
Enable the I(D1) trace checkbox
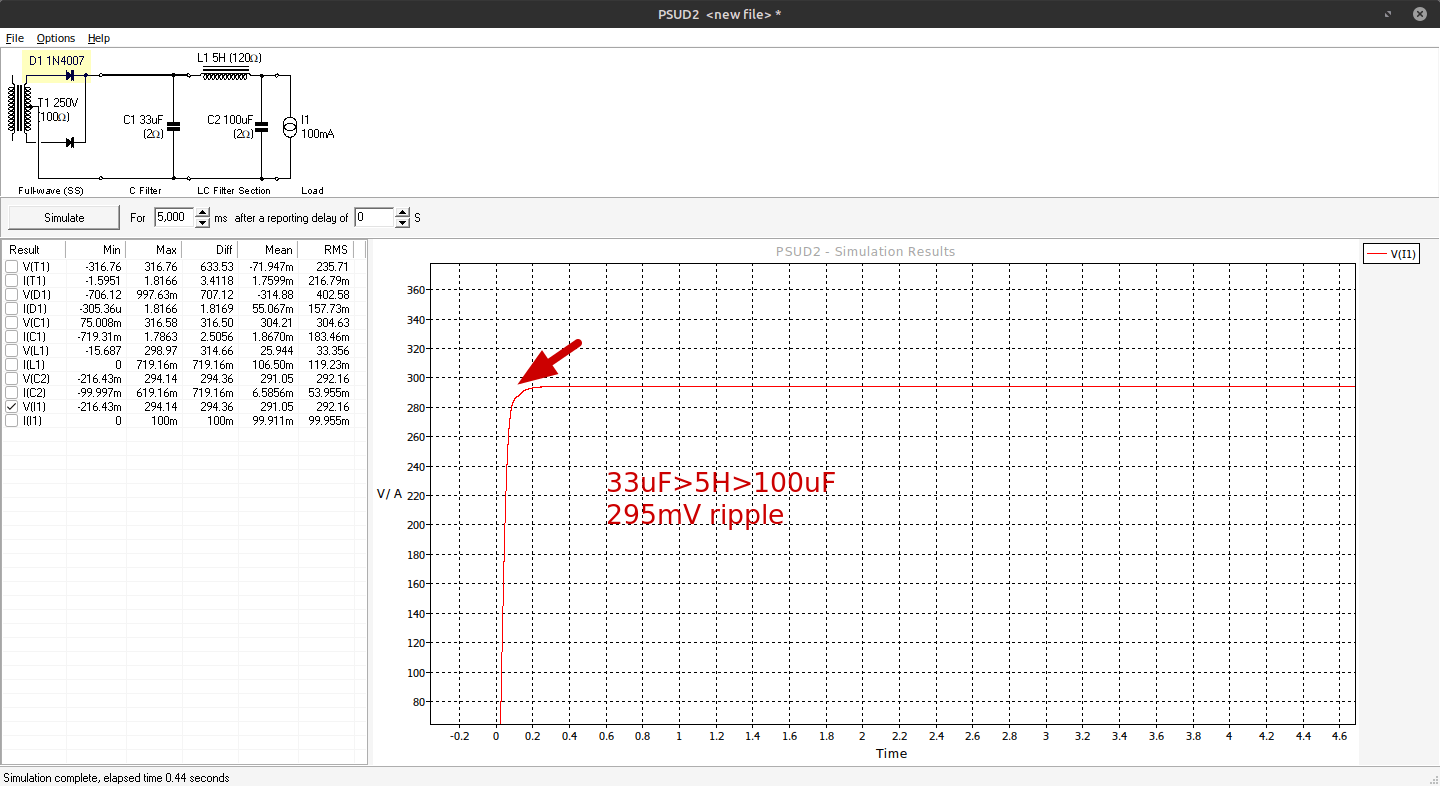(12, 309)
